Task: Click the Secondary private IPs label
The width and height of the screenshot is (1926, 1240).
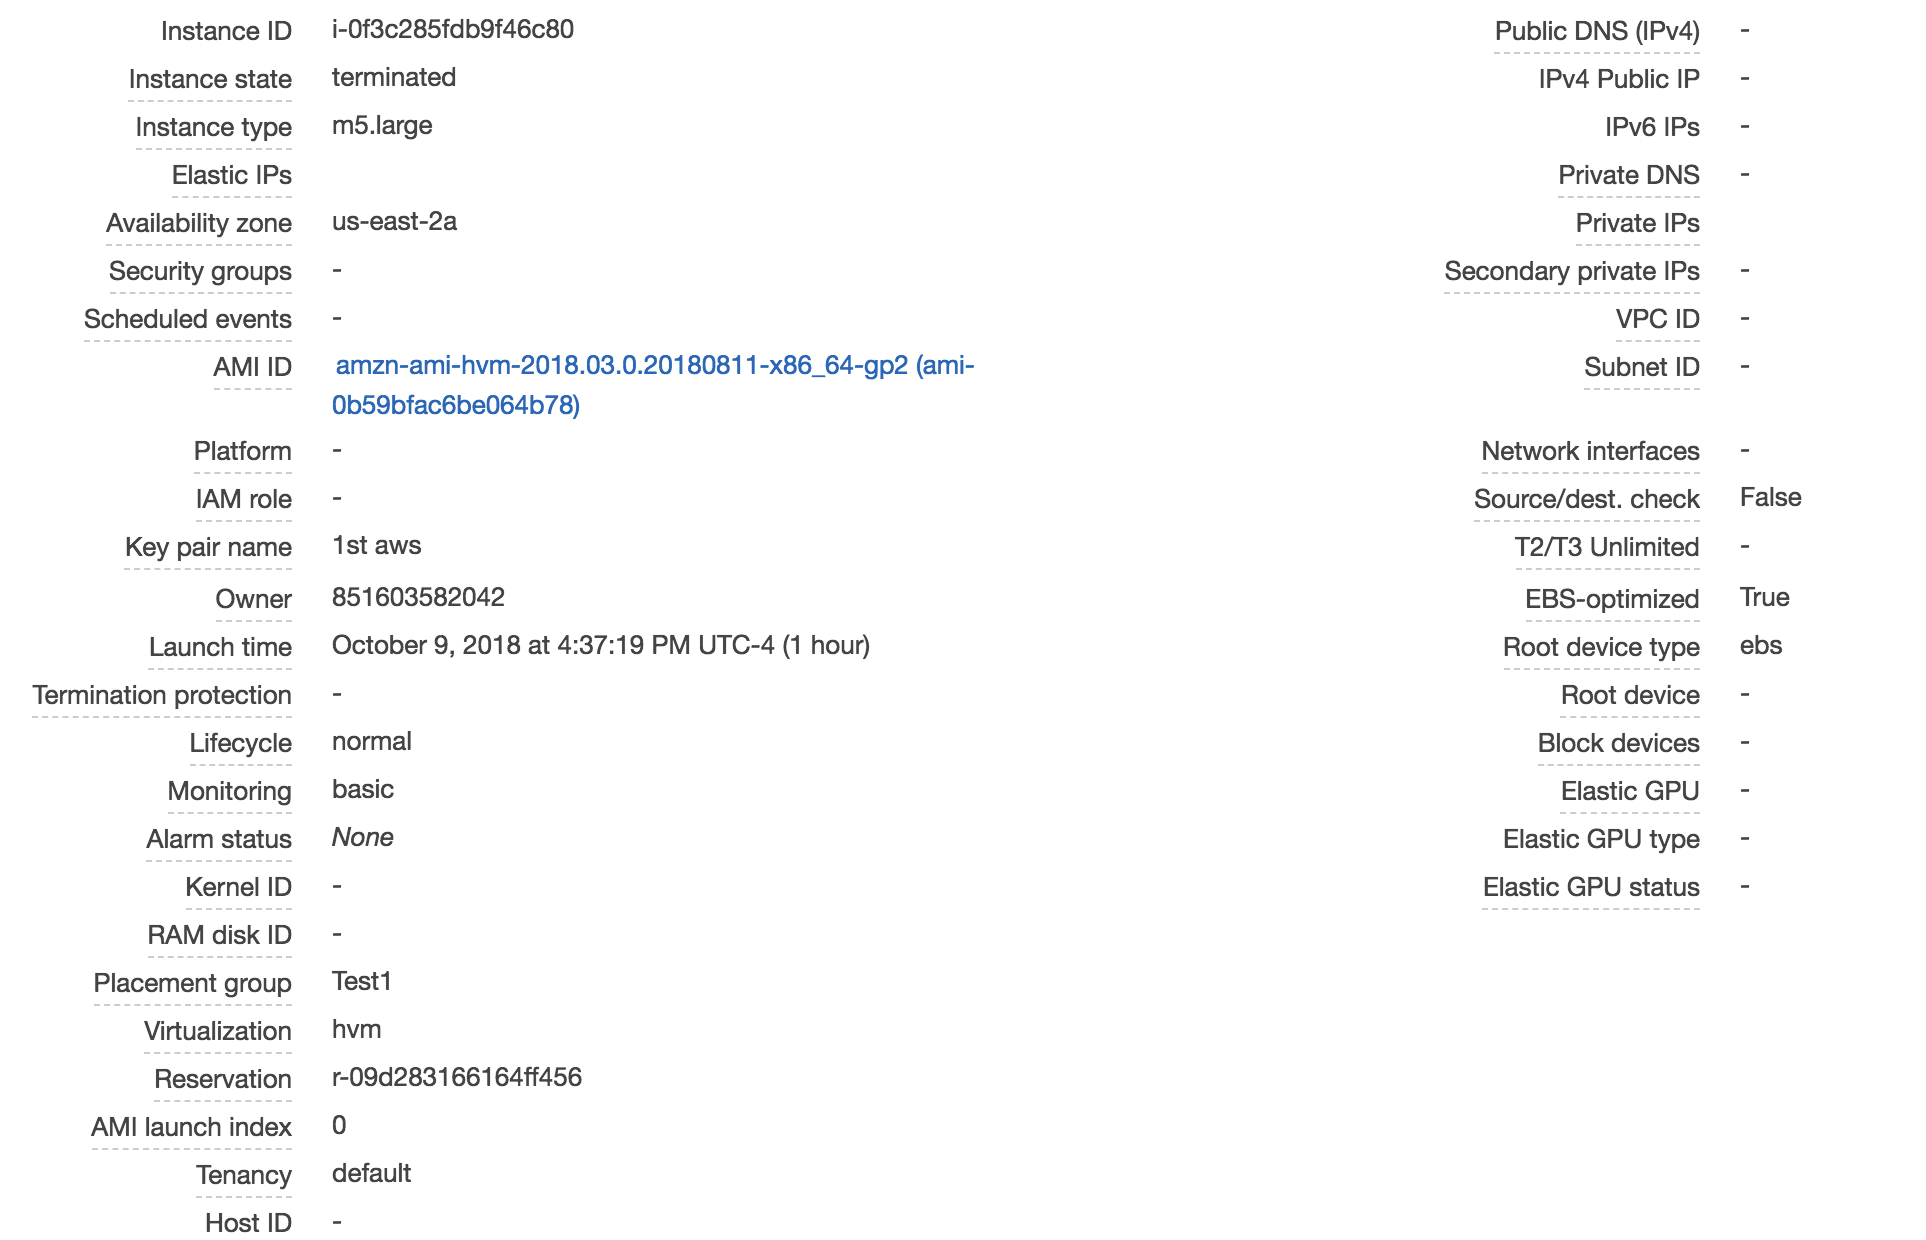Action: point(1572,271)
